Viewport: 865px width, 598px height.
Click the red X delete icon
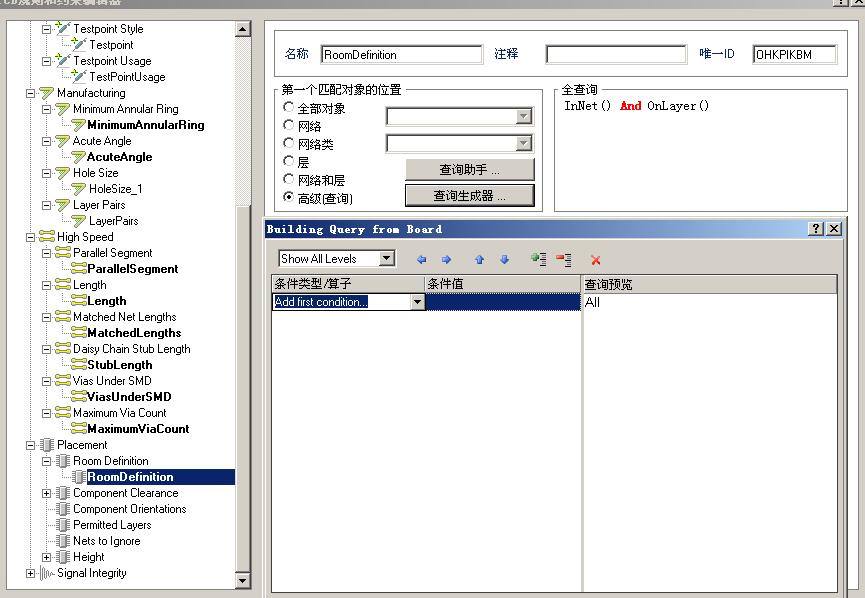click(596, 260)
